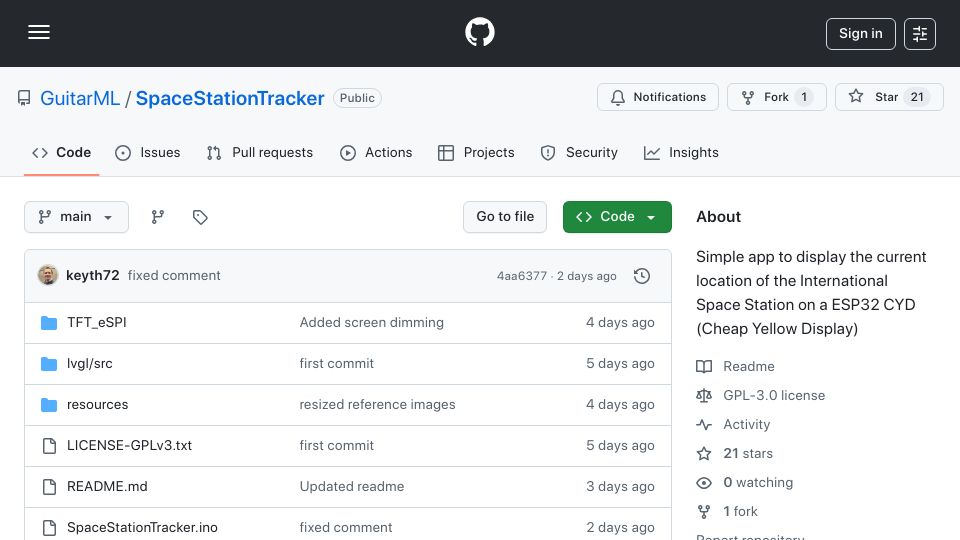Screen dimensions: 960x540
Task: Open the Activity link
Action: pos(746,424)
